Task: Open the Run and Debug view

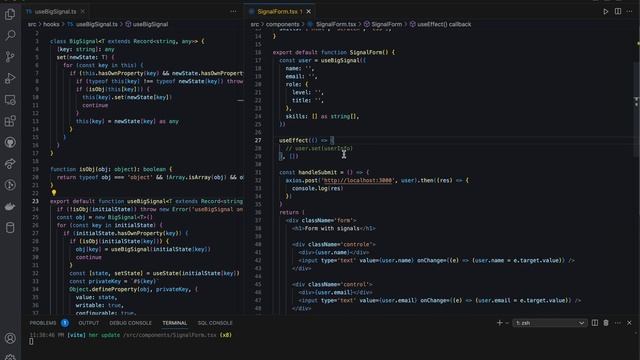Action: [10, 78]
